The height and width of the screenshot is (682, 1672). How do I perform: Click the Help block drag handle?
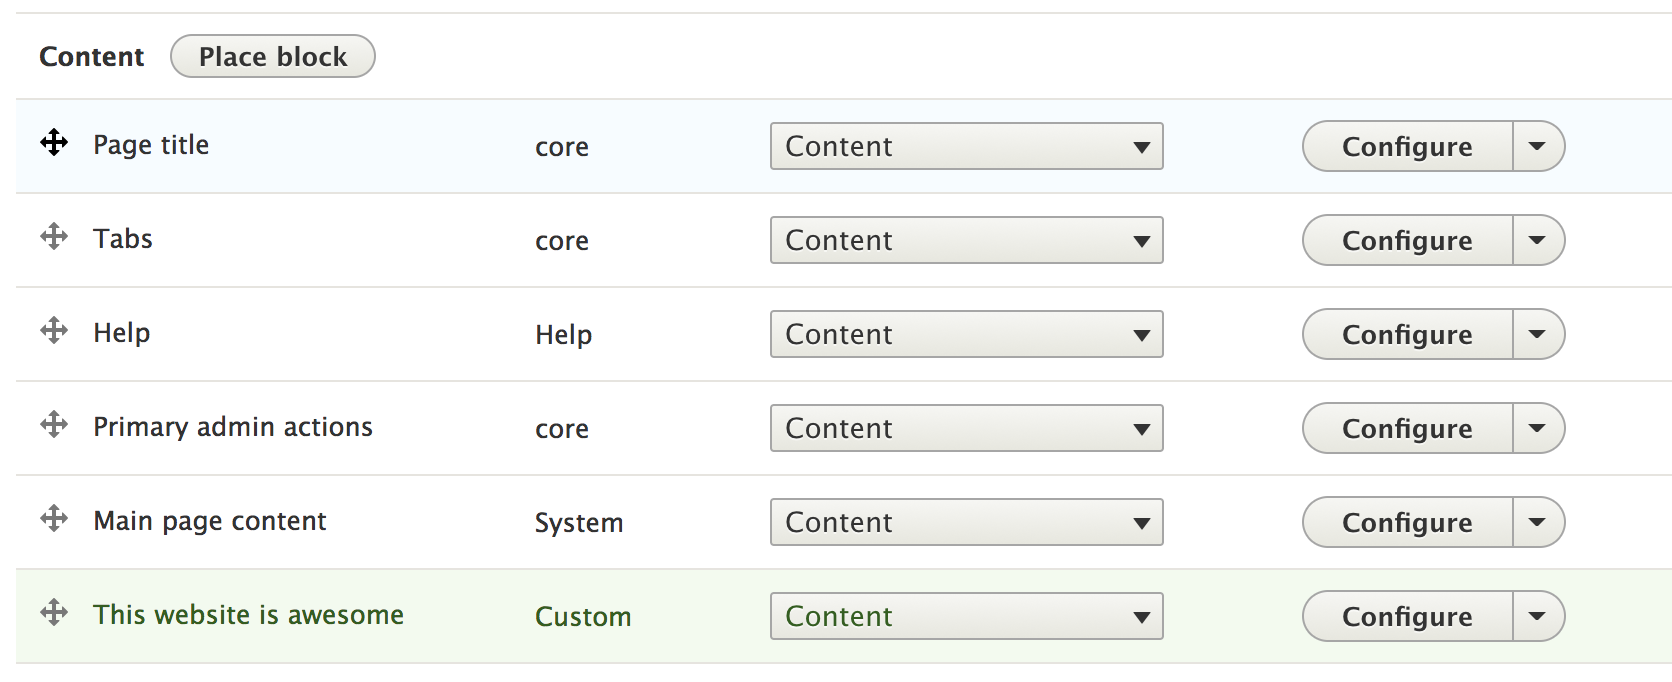(54, 331)
